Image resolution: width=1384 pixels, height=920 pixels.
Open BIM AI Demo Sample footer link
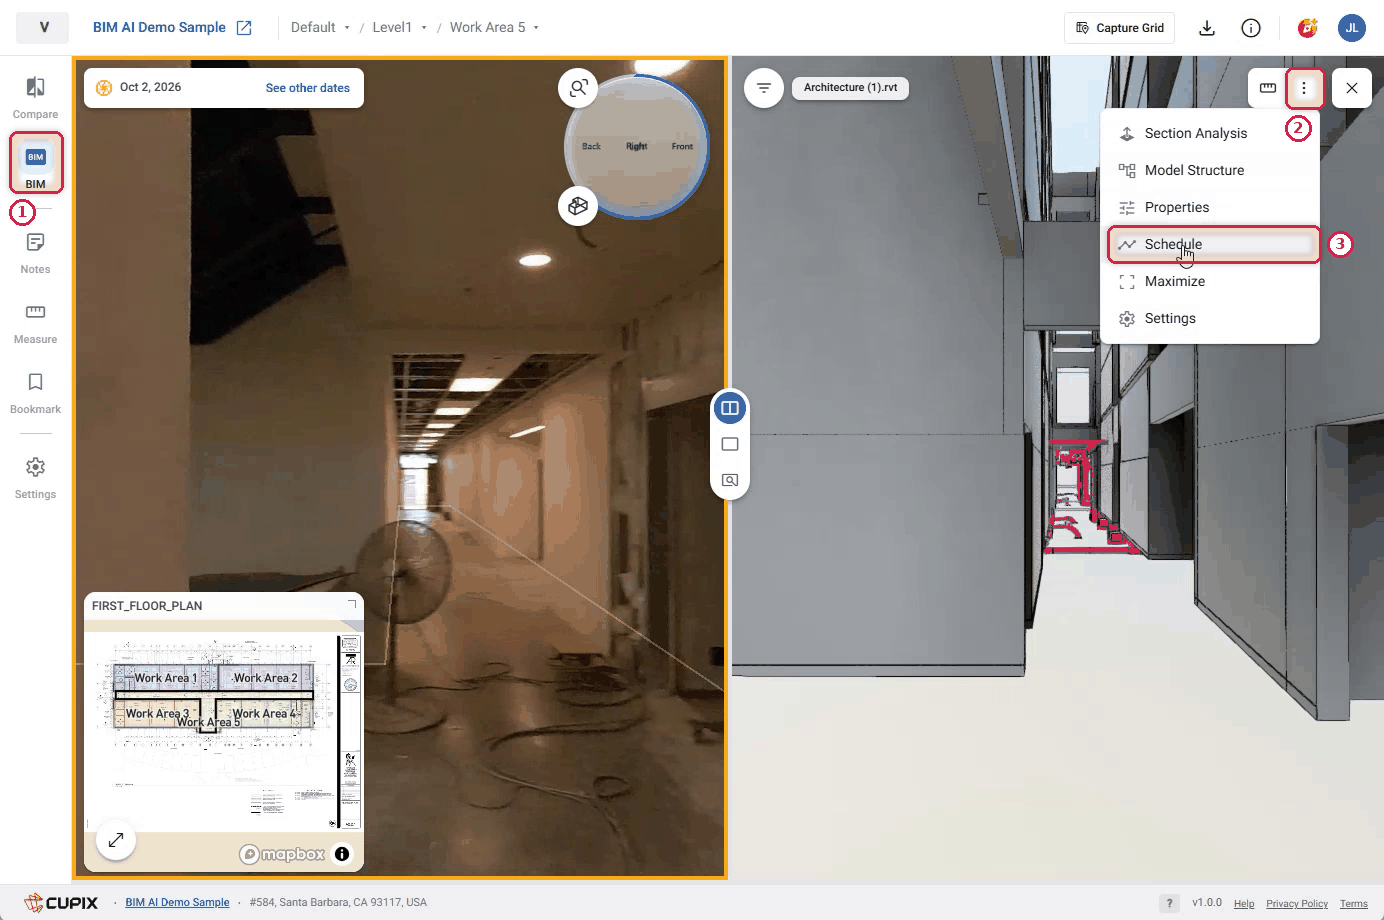click(177, 902)
